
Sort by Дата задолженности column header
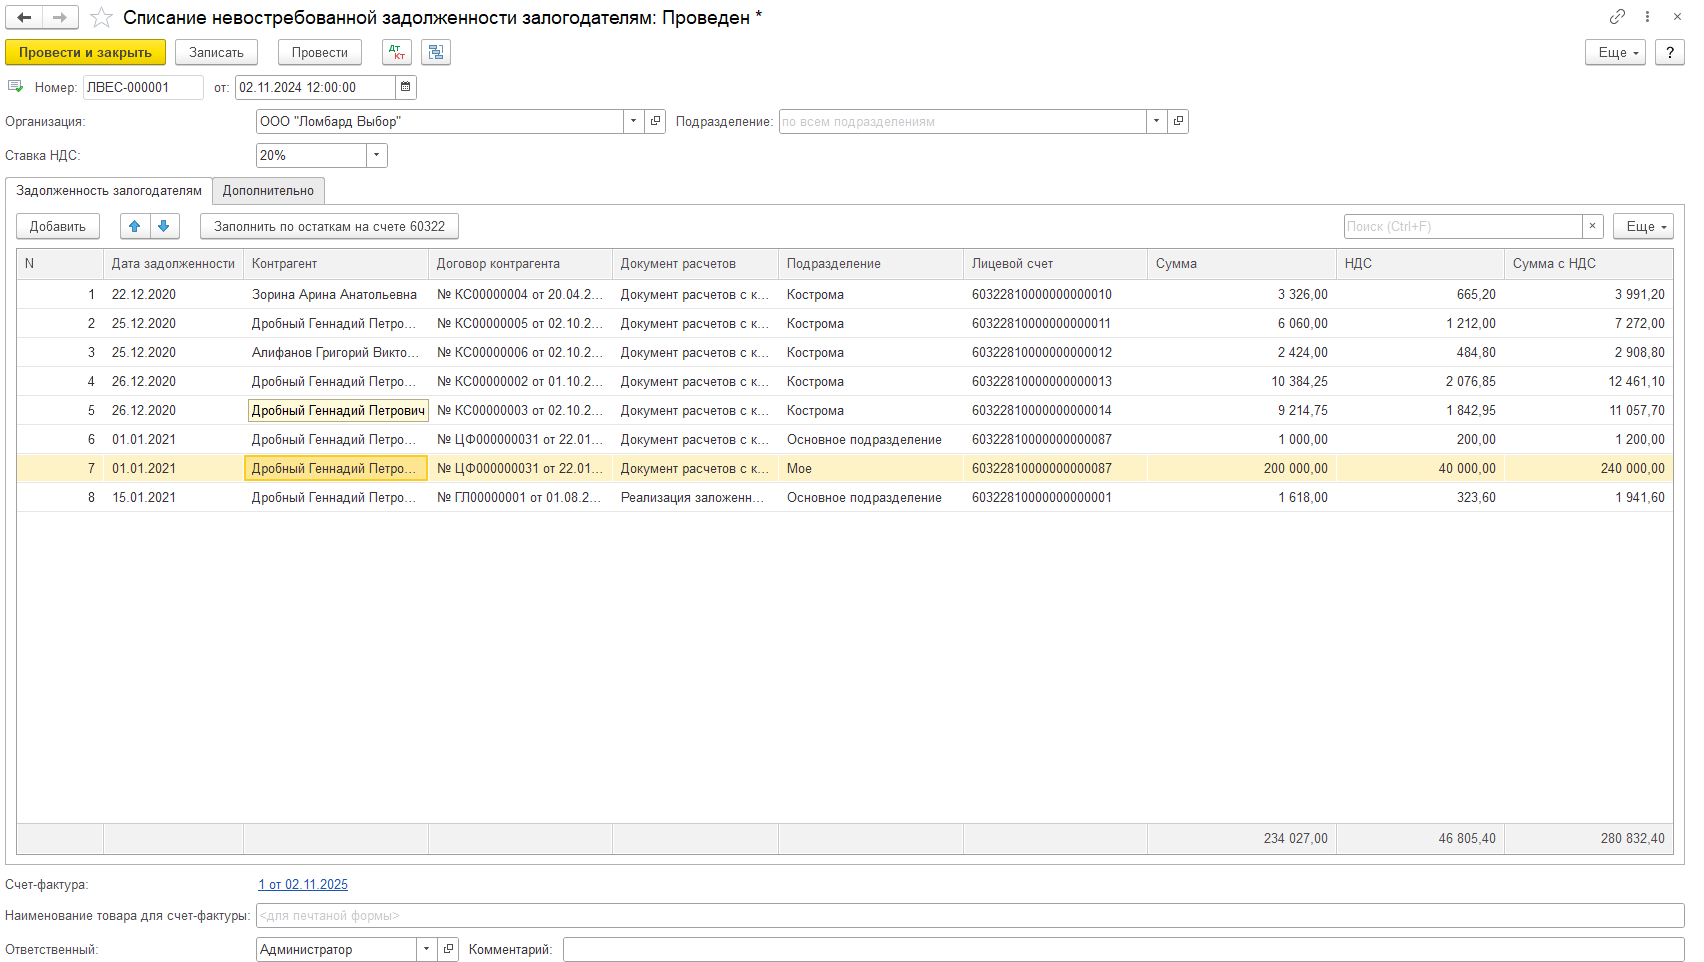click(173, 264)
